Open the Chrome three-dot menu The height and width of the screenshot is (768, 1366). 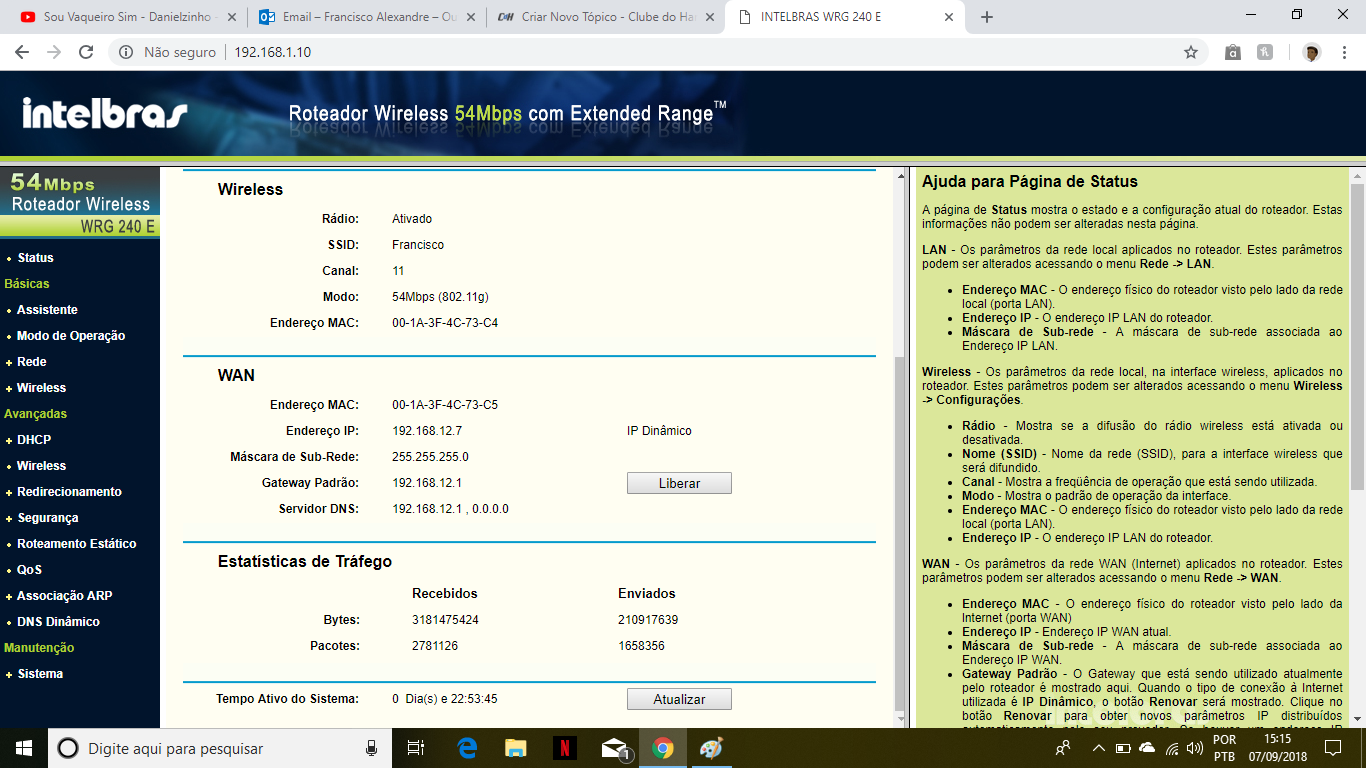click(1343, 52)
